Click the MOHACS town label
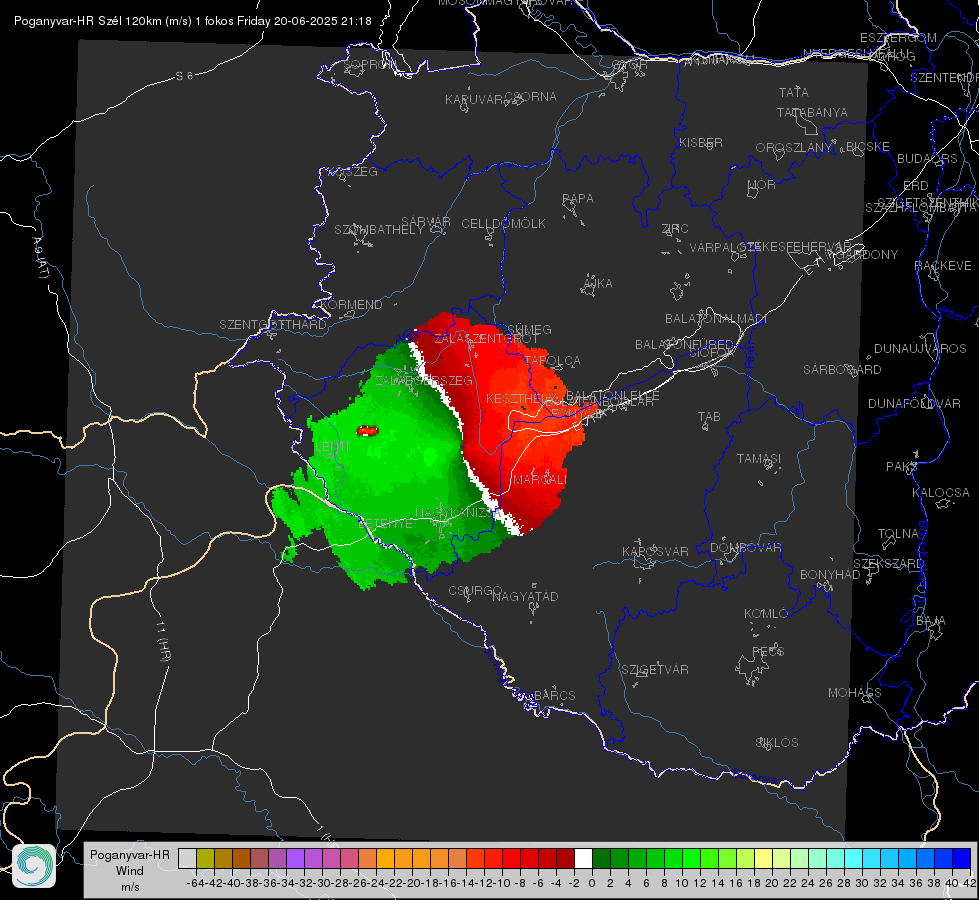Image resolution: width=979 pixels, height=900 pixels. [854, 693]
